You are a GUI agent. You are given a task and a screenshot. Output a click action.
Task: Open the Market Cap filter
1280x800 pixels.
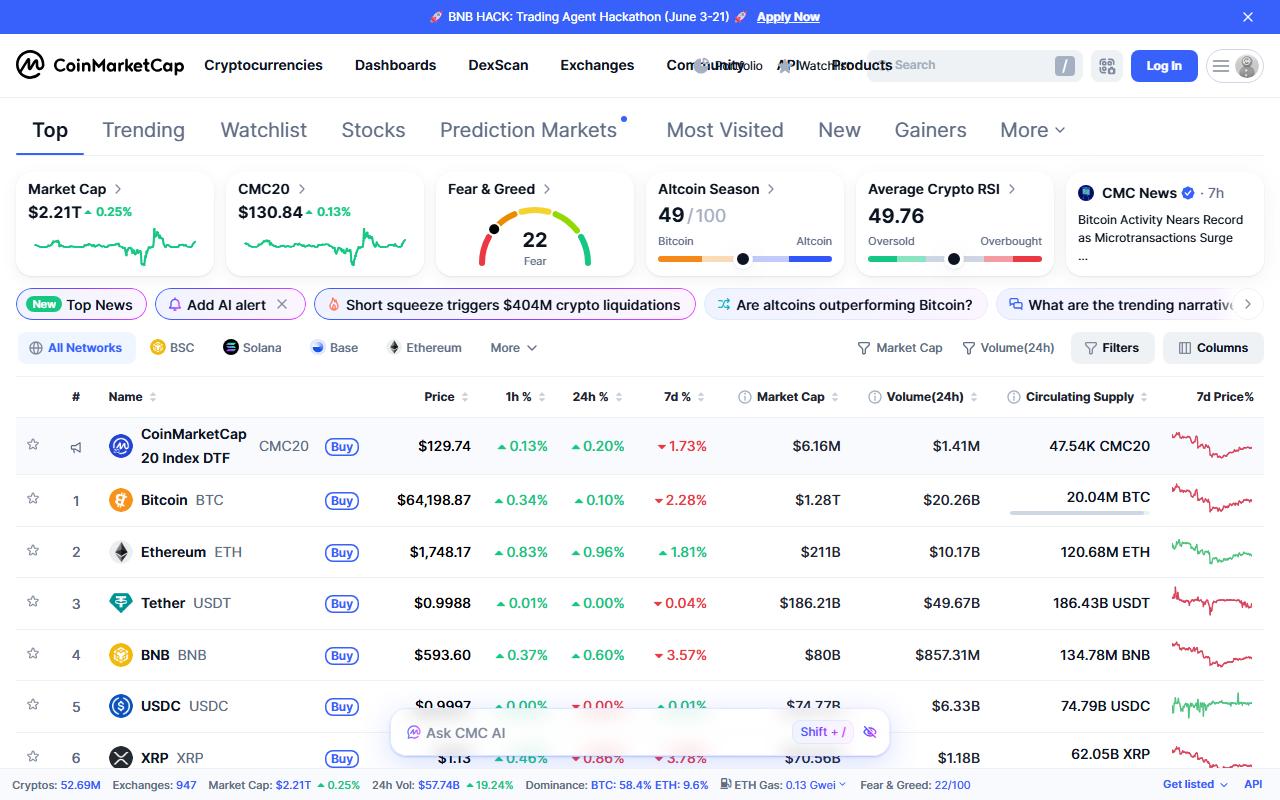coord(900,348)
